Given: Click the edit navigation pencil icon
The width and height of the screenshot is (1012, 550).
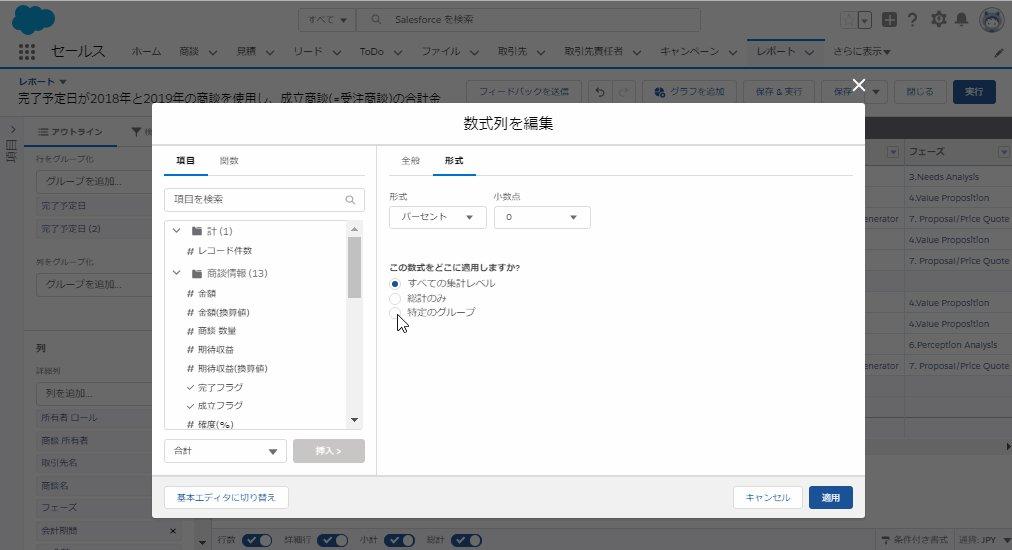Looking at the screenshot, I should (x=998, y=53).
